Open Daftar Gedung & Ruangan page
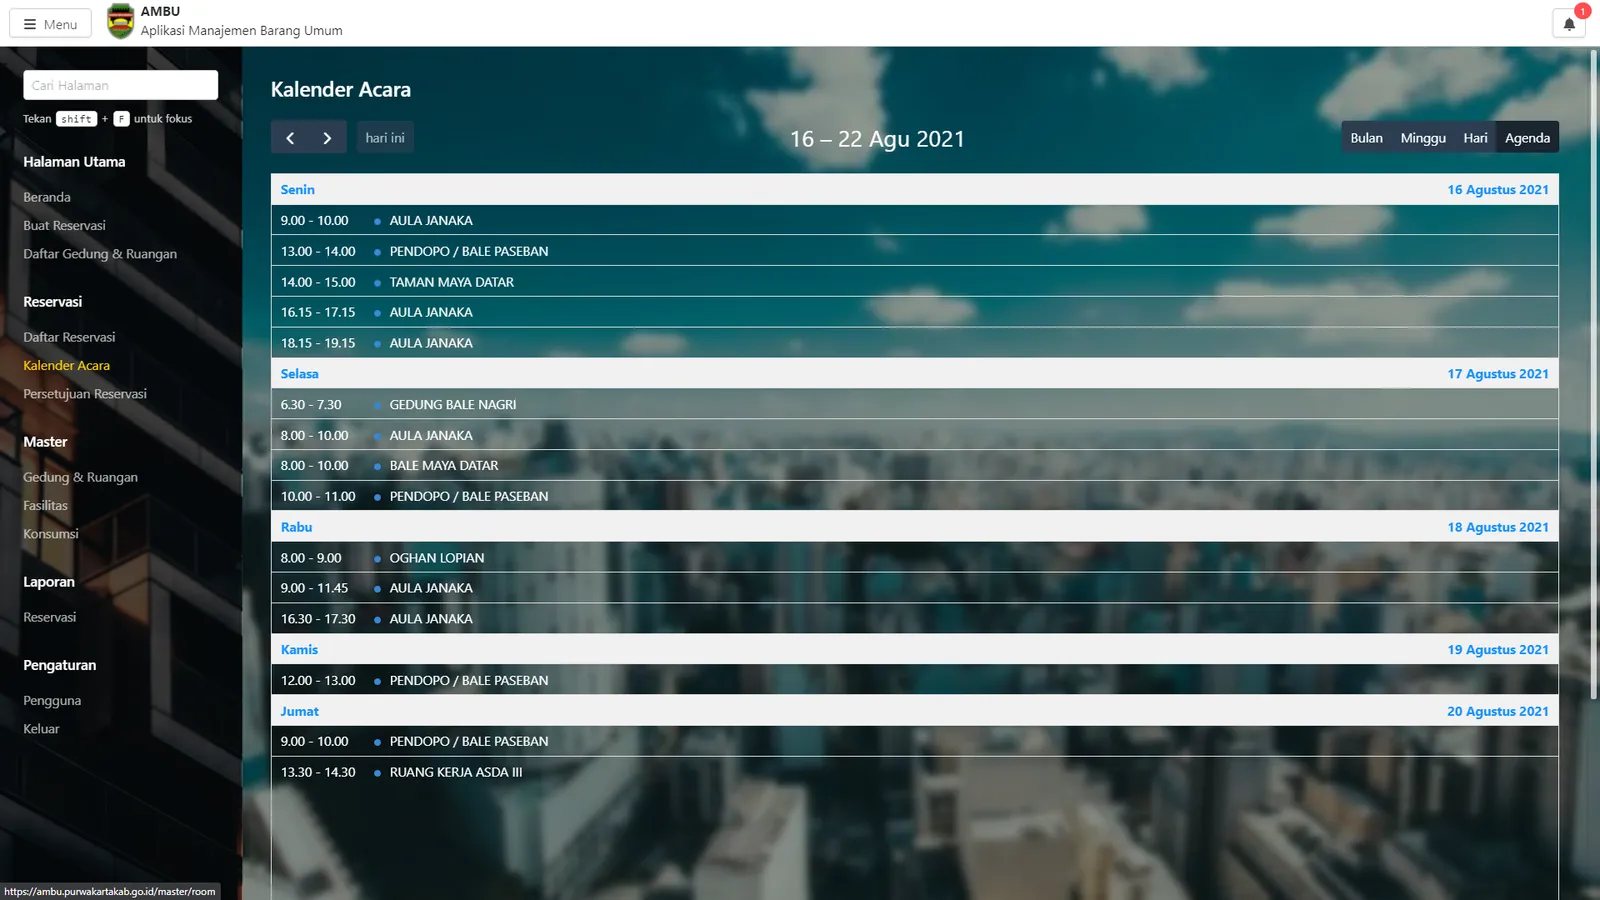 pyautogui.click(x=100, y=254)
